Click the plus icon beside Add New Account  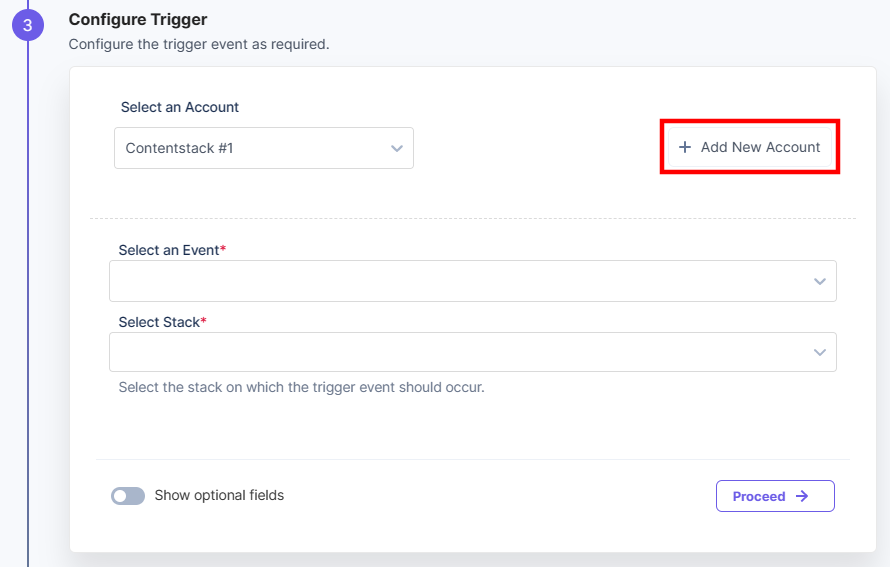685,147
